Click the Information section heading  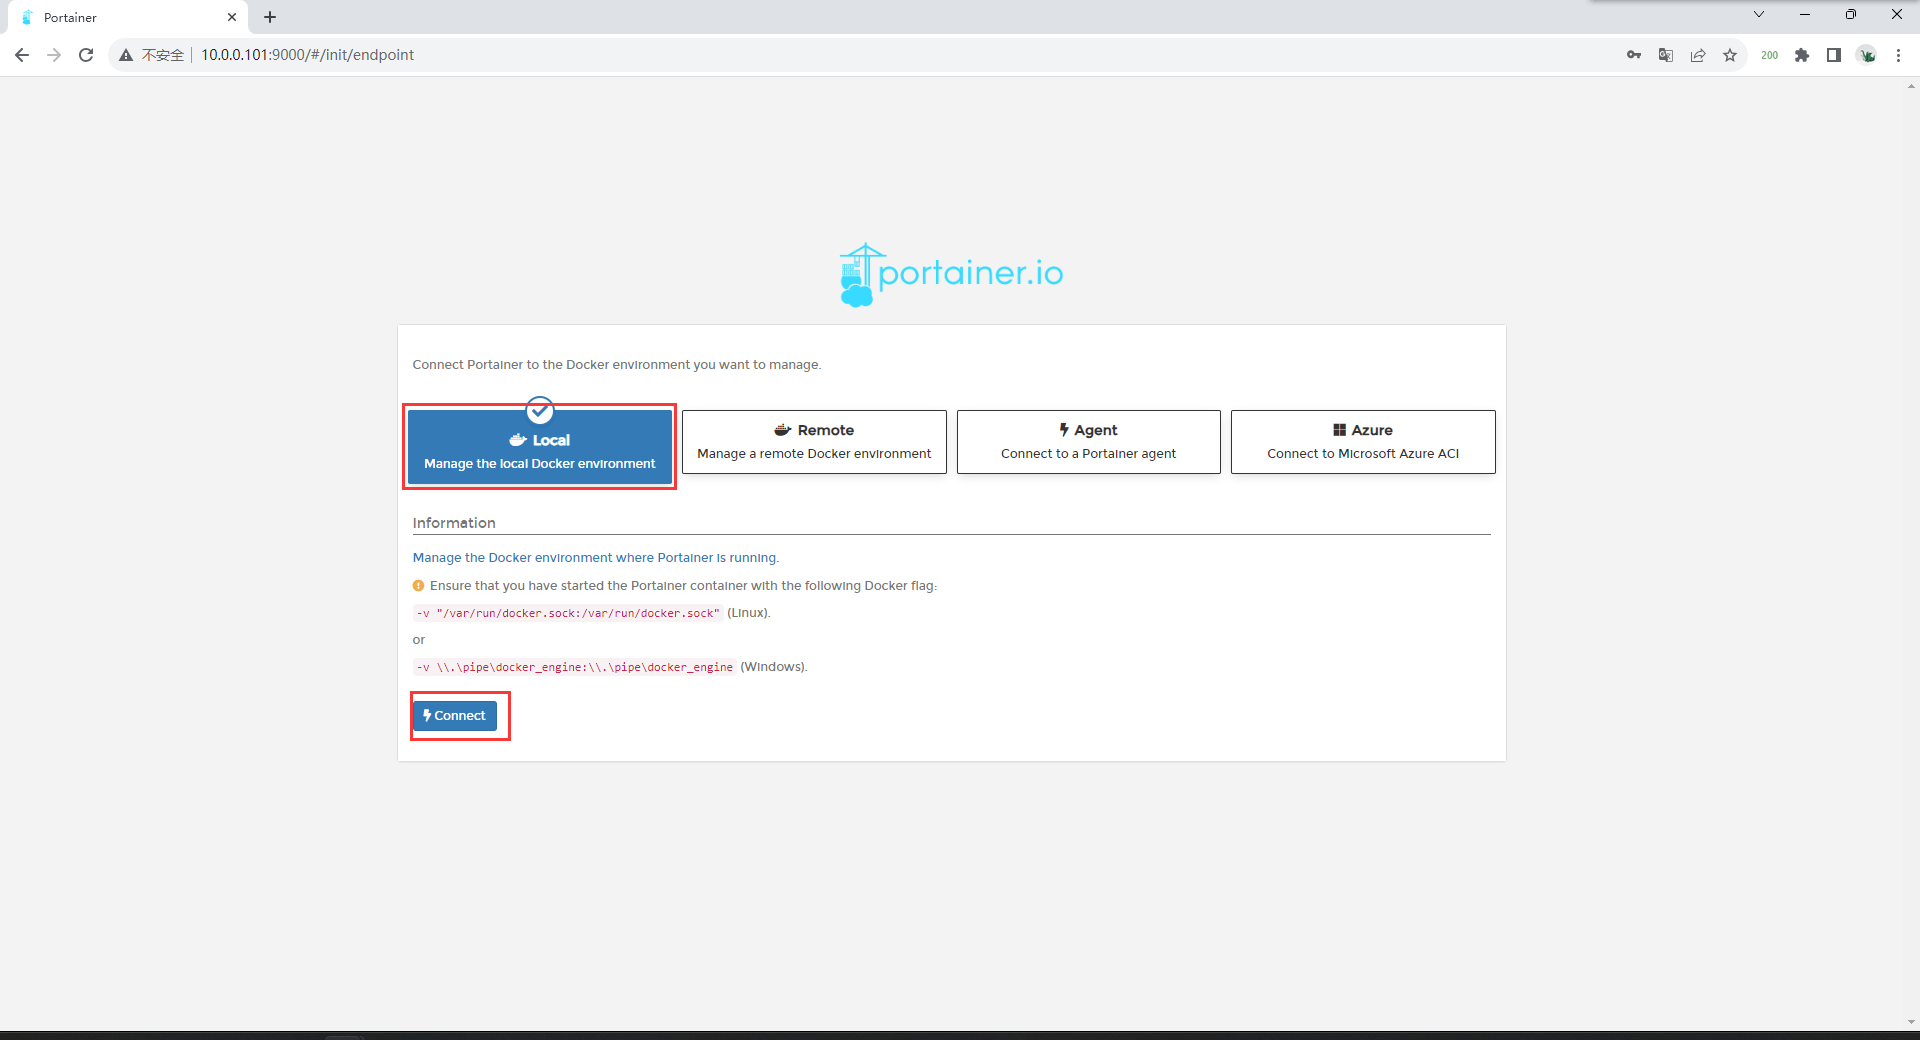click(454, 523)
